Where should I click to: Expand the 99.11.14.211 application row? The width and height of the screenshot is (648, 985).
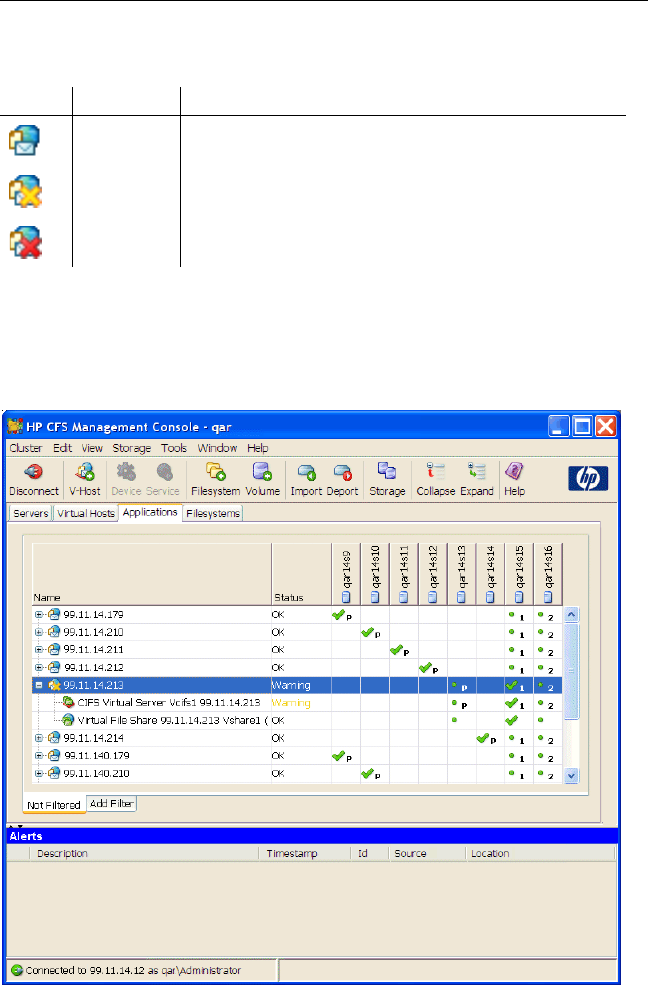point(39,650)
